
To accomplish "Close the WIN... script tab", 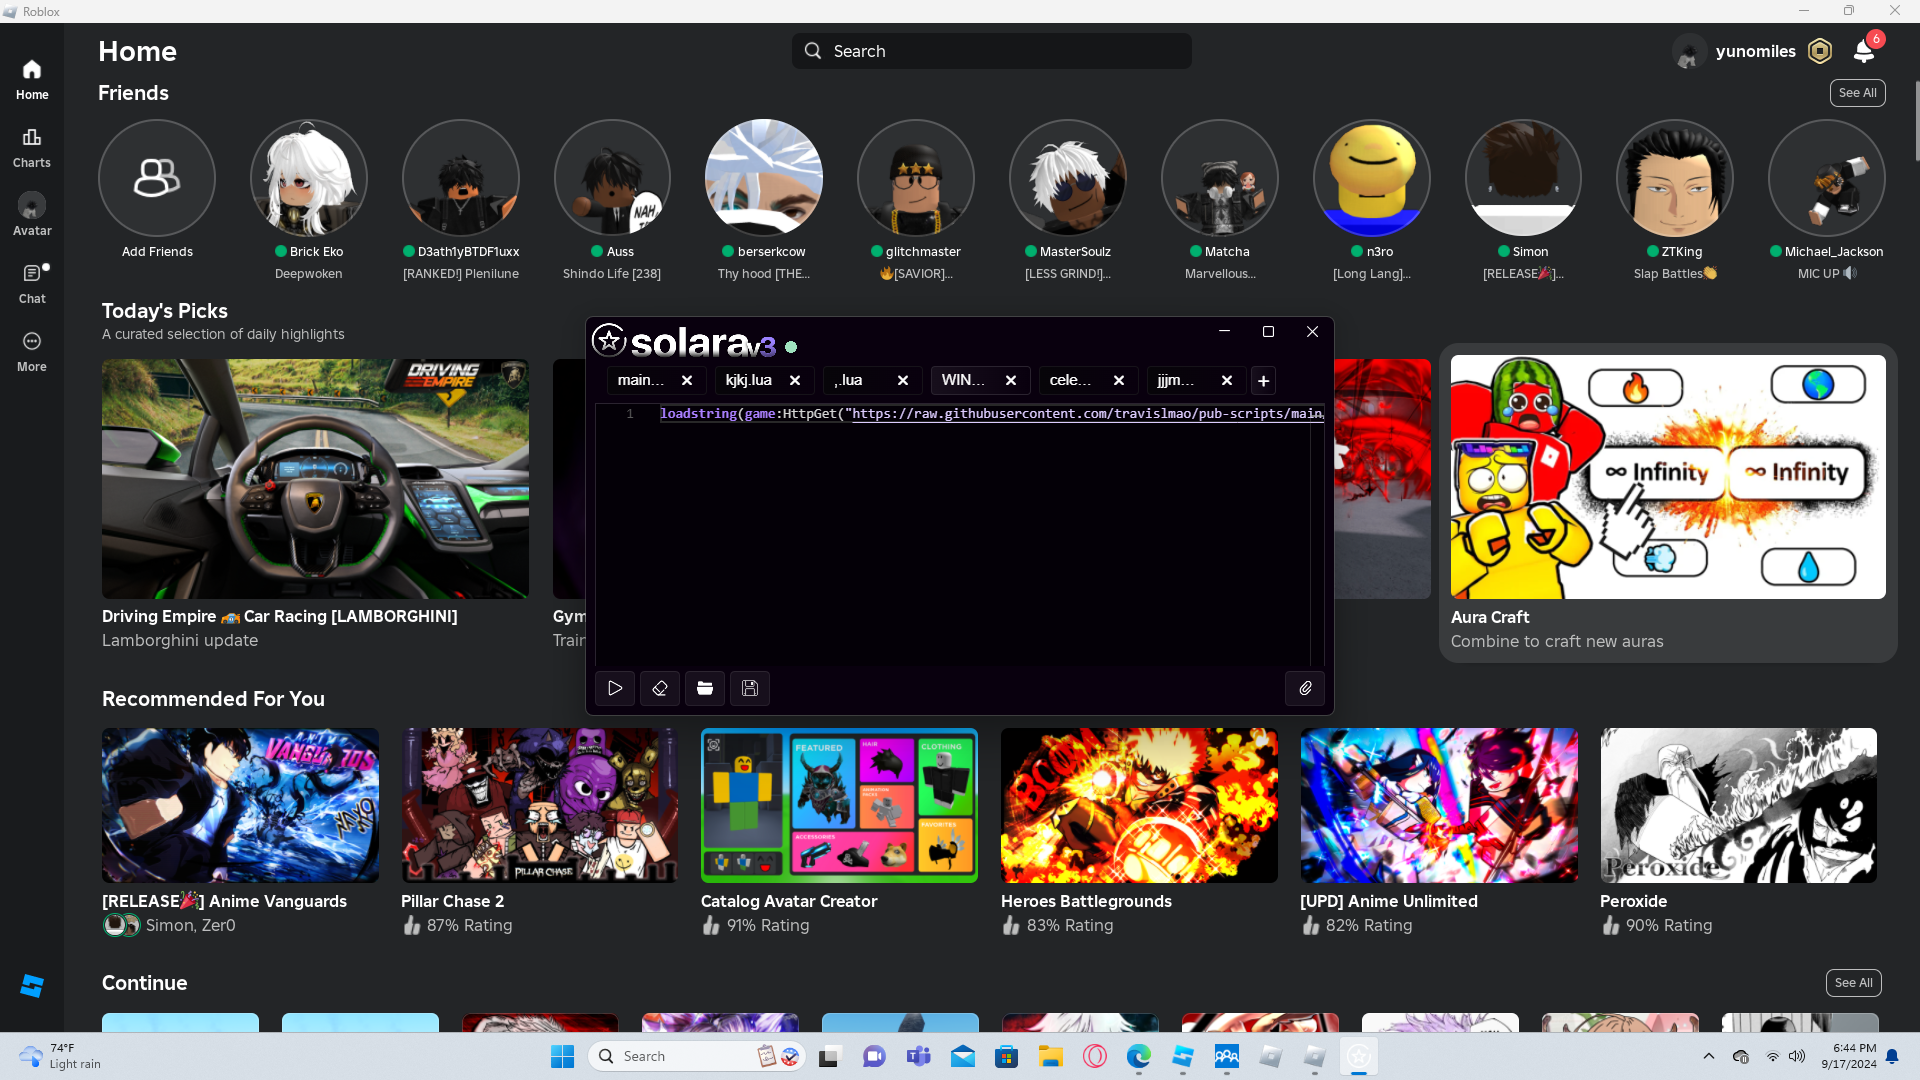I will click(x=1011, y=381).
